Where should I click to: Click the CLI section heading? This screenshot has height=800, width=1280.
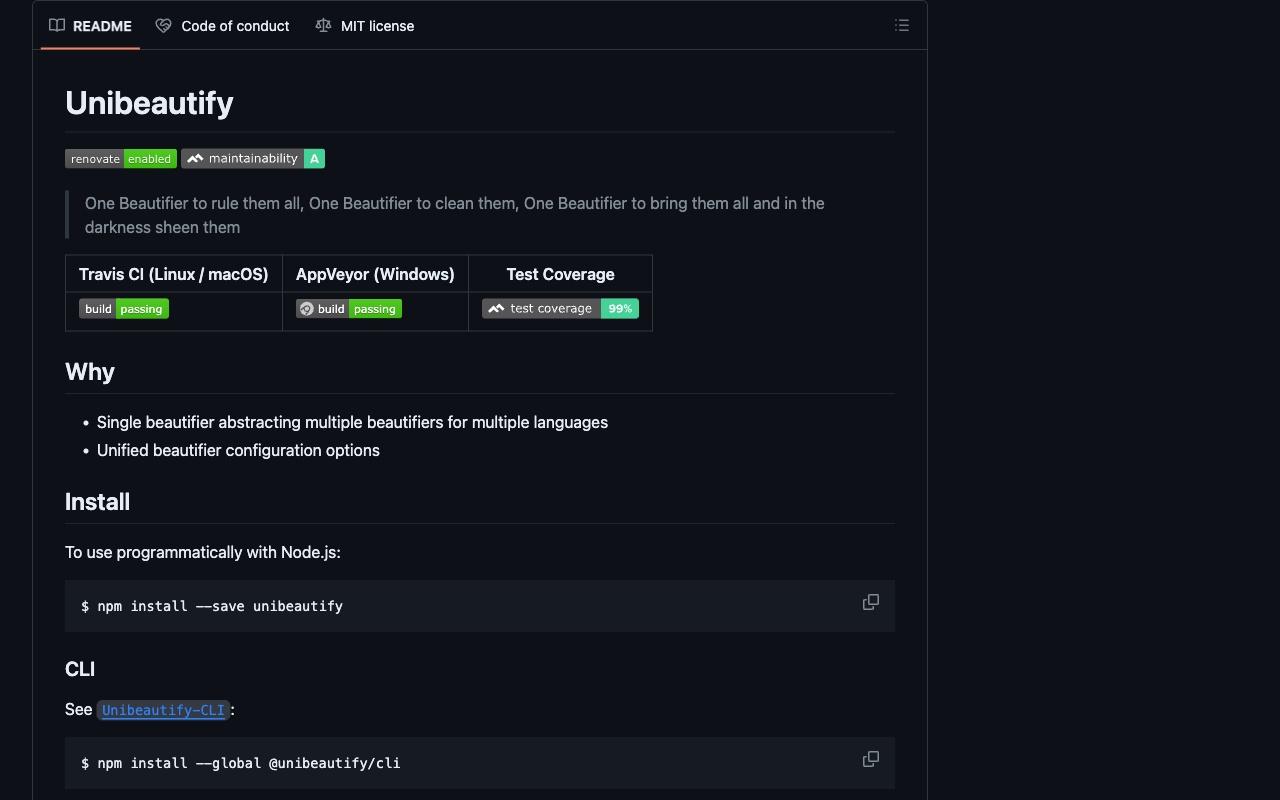[x=80, y=669]
